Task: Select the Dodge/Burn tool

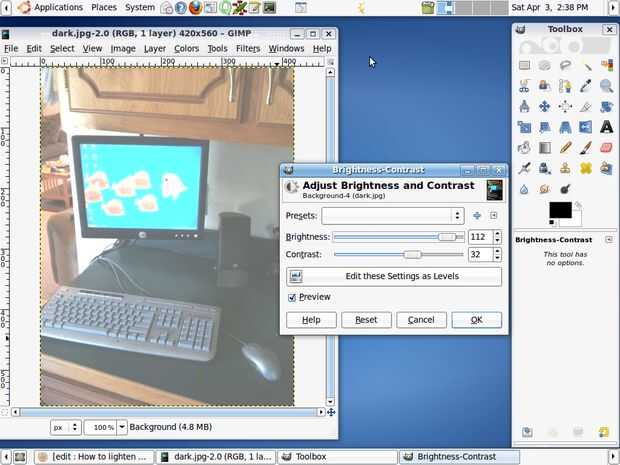Action: (x=565, y=189)
